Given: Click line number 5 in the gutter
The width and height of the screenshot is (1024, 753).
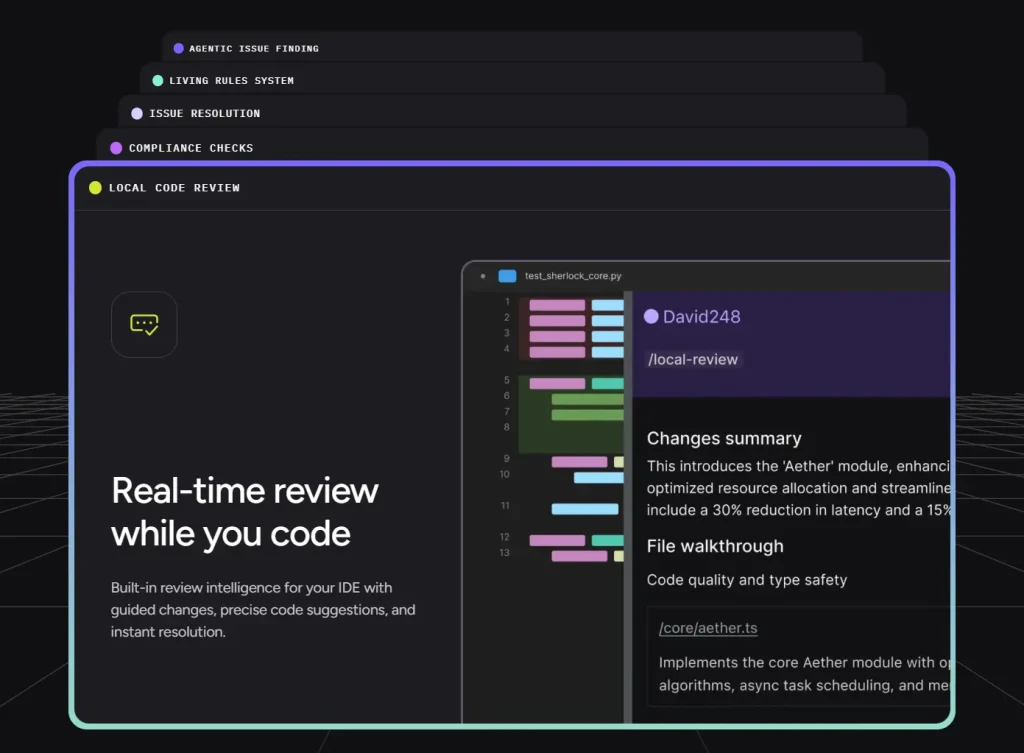Looking at the screenshot, I should [x=507, y=381].
